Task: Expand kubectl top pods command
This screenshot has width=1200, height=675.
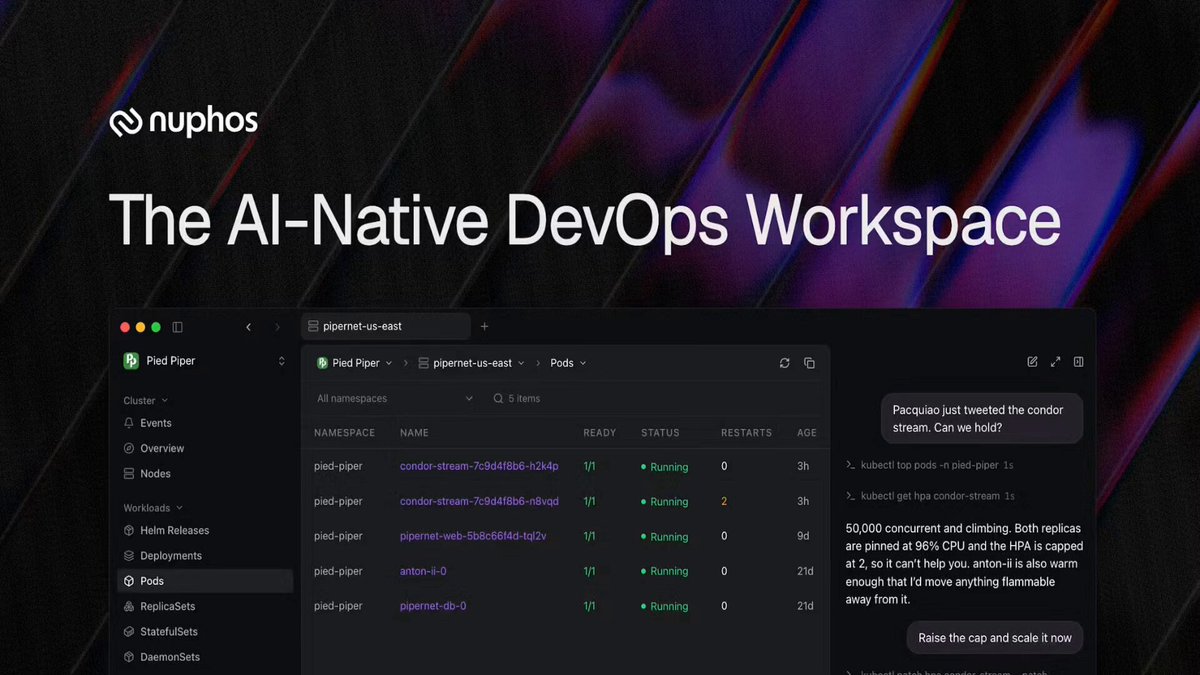Action: tap(929, 465)
